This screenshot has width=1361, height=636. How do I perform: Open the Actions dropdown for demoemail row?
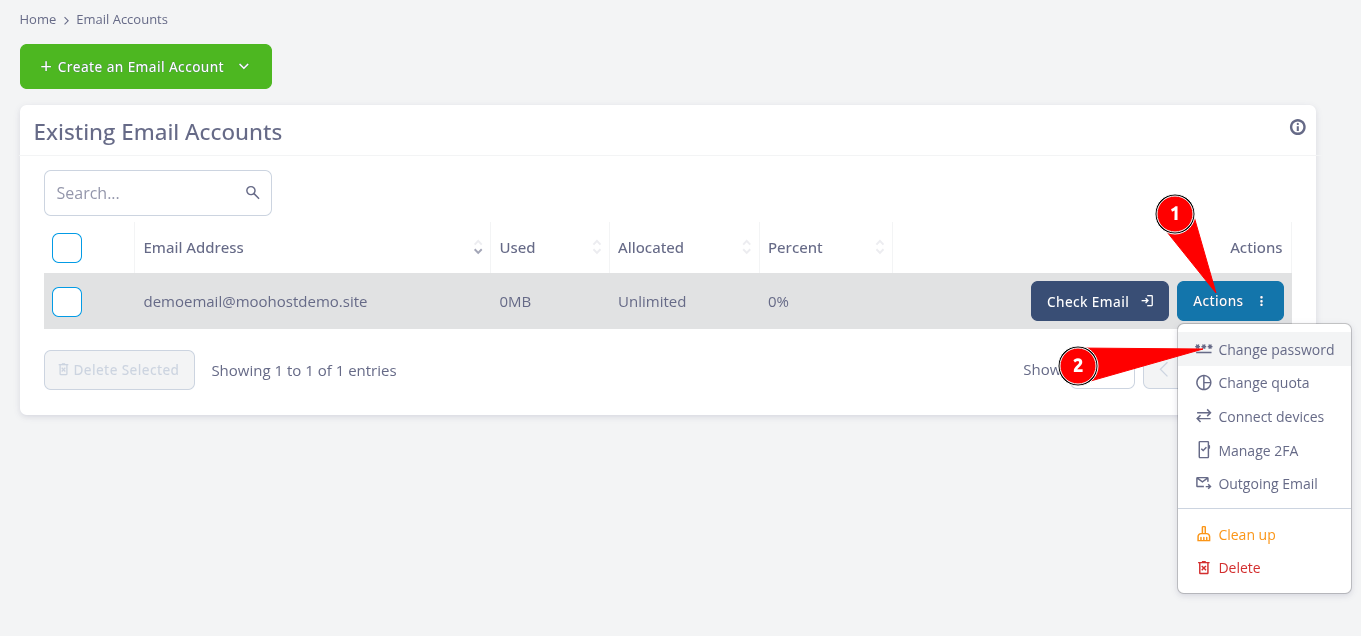point(1229,301)
